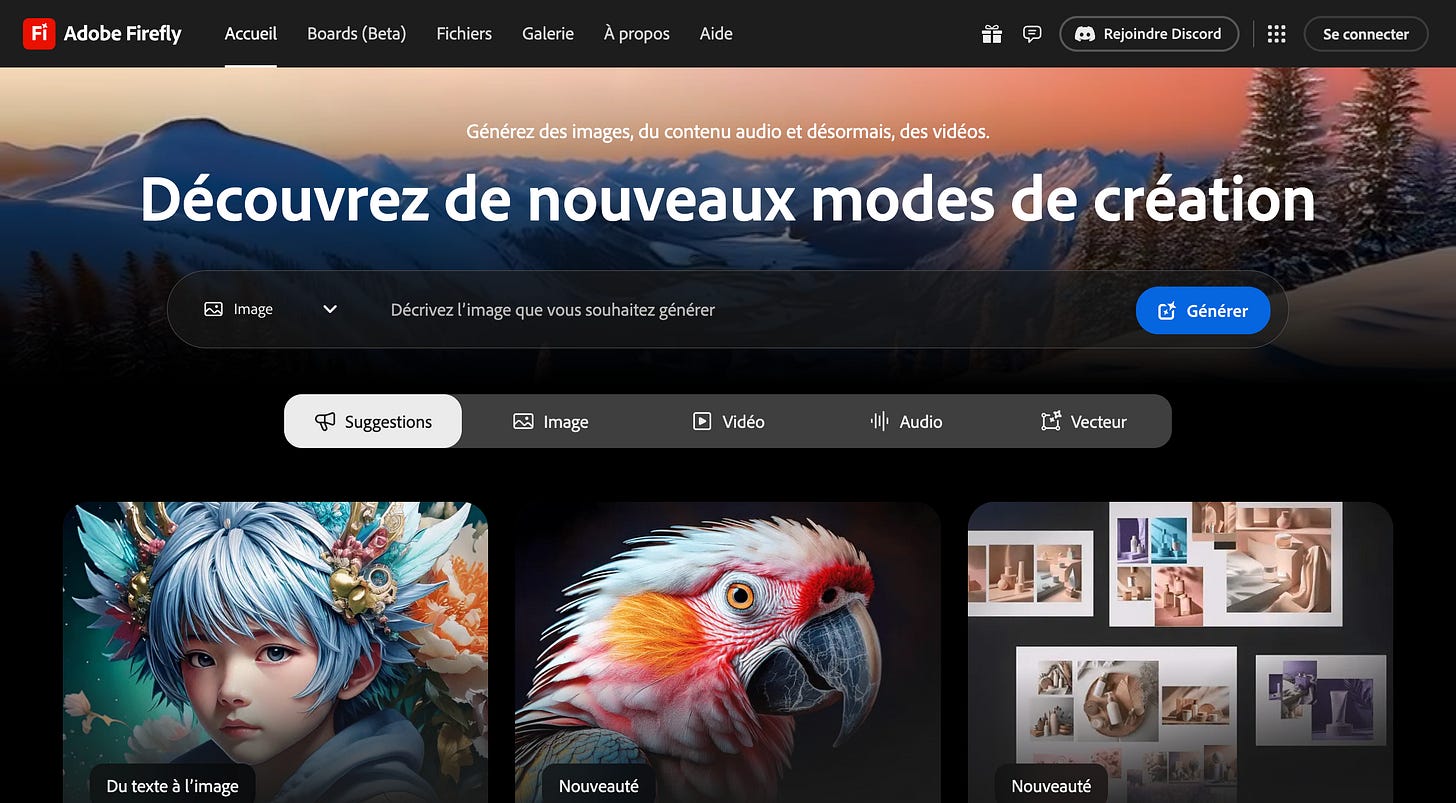Click the image icon in the prompt bar
The image size is (1456, 803).
[x=213, y=309]
